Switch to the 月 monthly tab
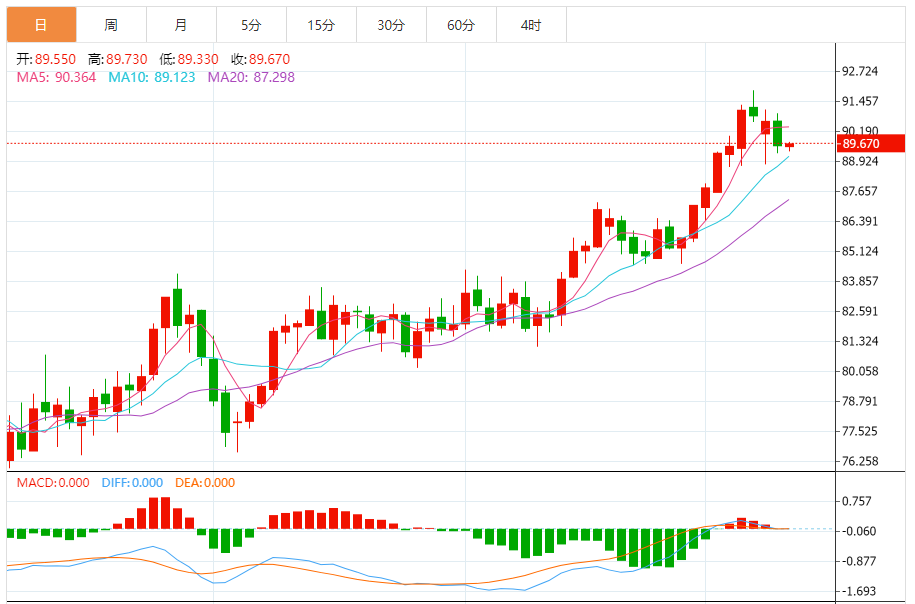The height and width of the screenshot is (604, 915). pos(181,25)
